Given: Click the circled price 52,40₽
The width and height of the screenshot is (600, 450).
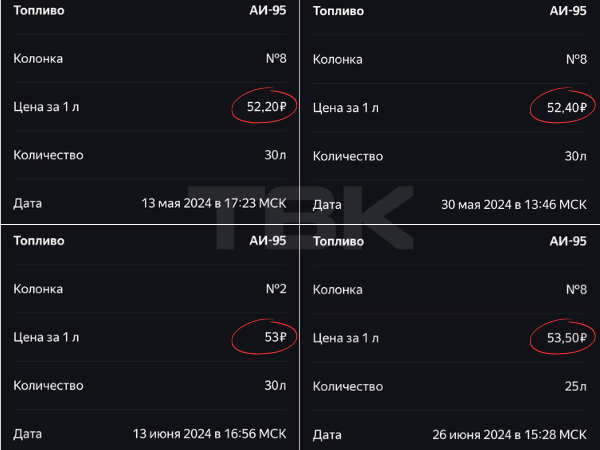Looking at the screenshot, I should click(x=567, y=108).
